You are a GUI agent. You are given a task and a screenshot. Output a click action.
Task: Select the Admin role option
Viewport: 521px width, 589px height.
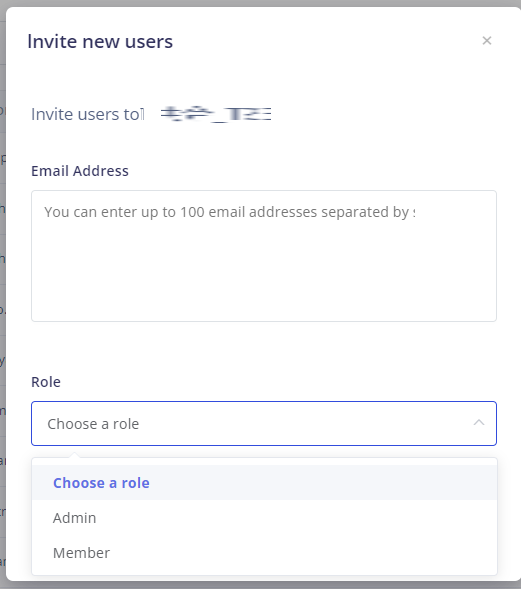coord(264,518)
